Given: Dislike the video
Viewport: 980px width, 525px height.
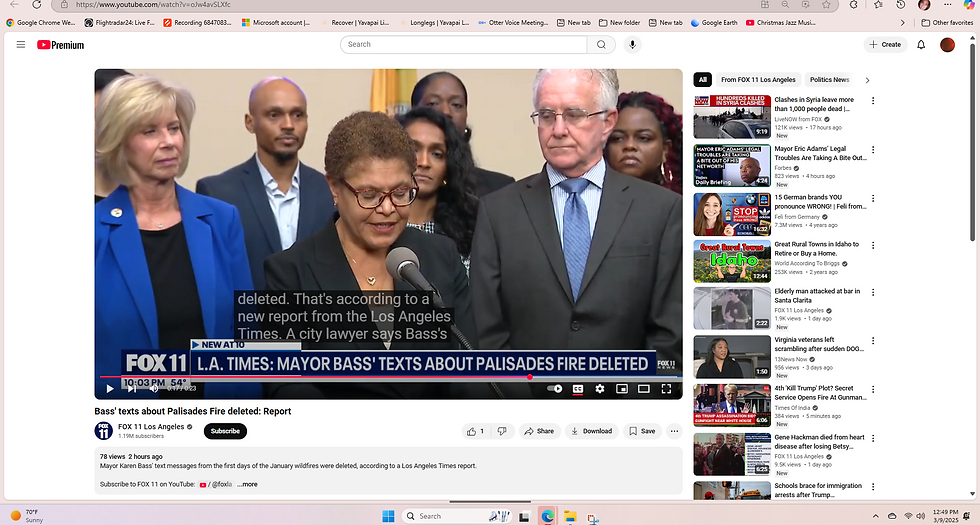Looking at the screenshot, I should click(502, 431).
